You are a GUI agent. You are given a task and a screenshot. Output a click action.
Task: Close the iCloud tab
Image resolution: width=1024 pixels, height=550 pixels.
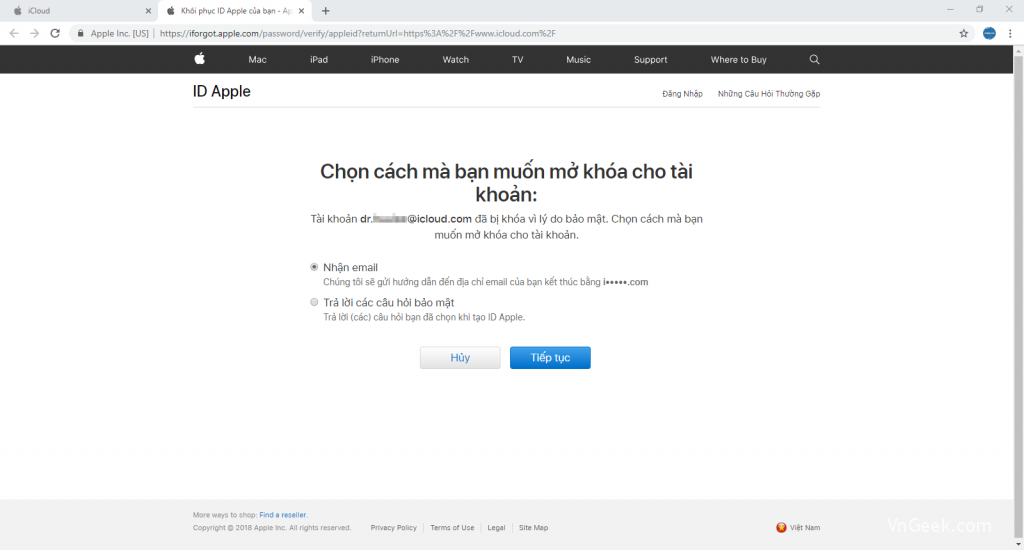pos(148,11)
